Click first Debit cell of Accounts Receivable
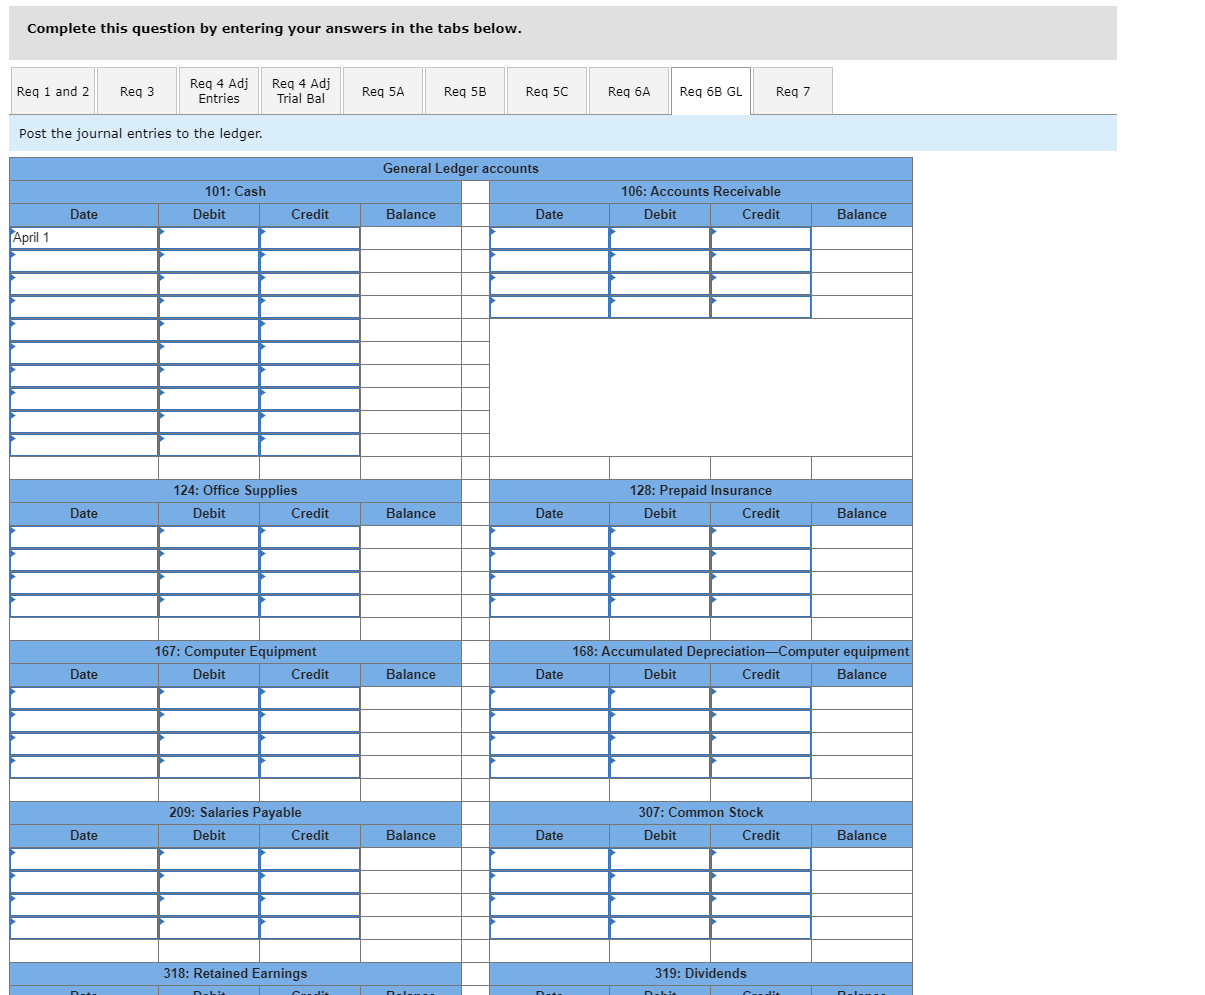The height and width of the screenshot is (995, 1205). point(660,238)
